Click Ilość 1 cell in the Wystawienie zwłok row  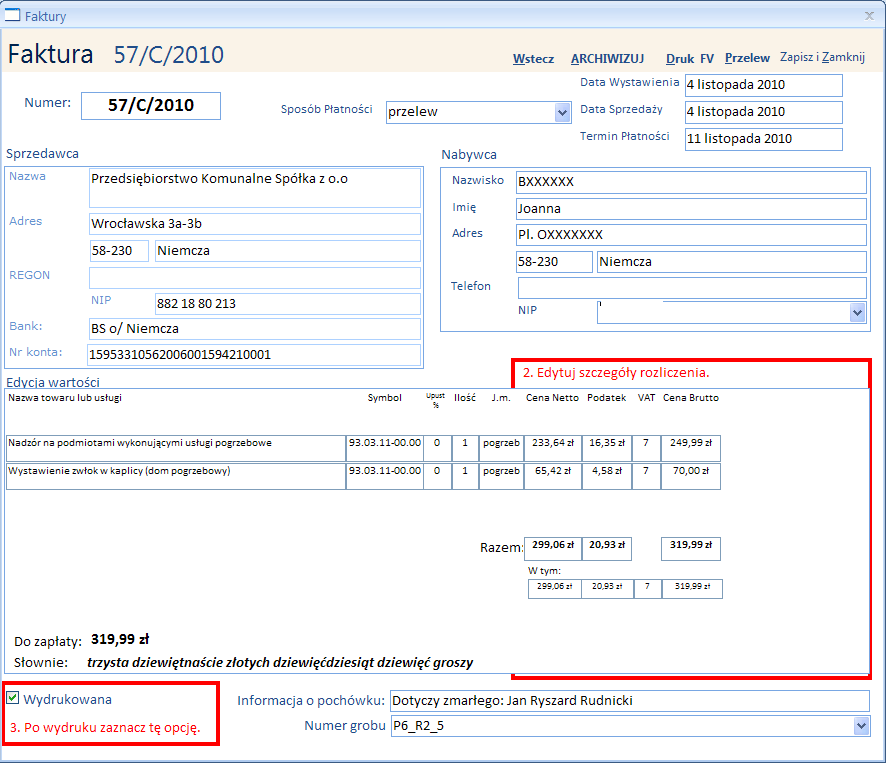click(x=465, y=476)
